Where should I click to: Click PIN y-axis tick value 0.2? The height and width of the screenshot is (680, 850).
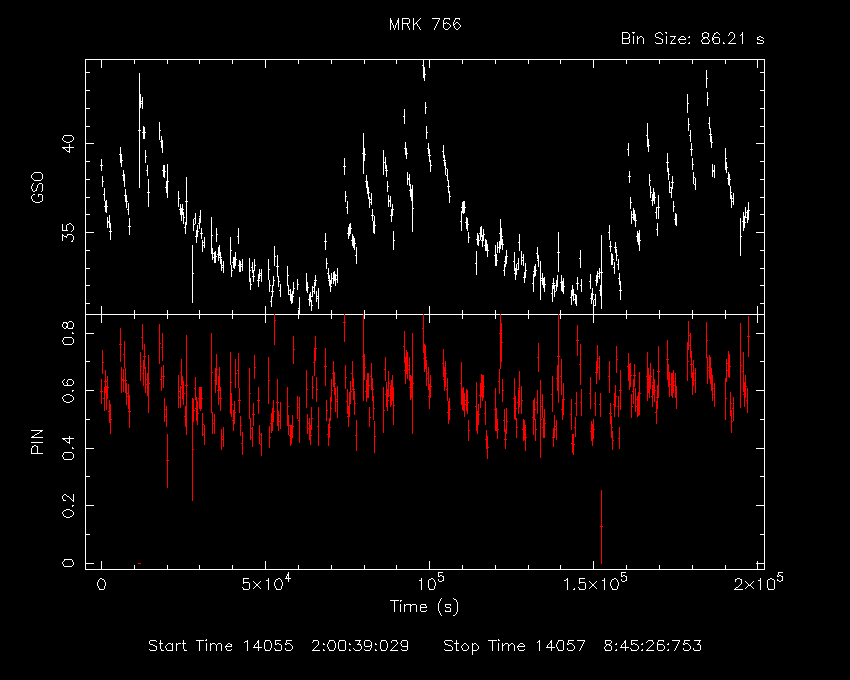coord(68,505)
